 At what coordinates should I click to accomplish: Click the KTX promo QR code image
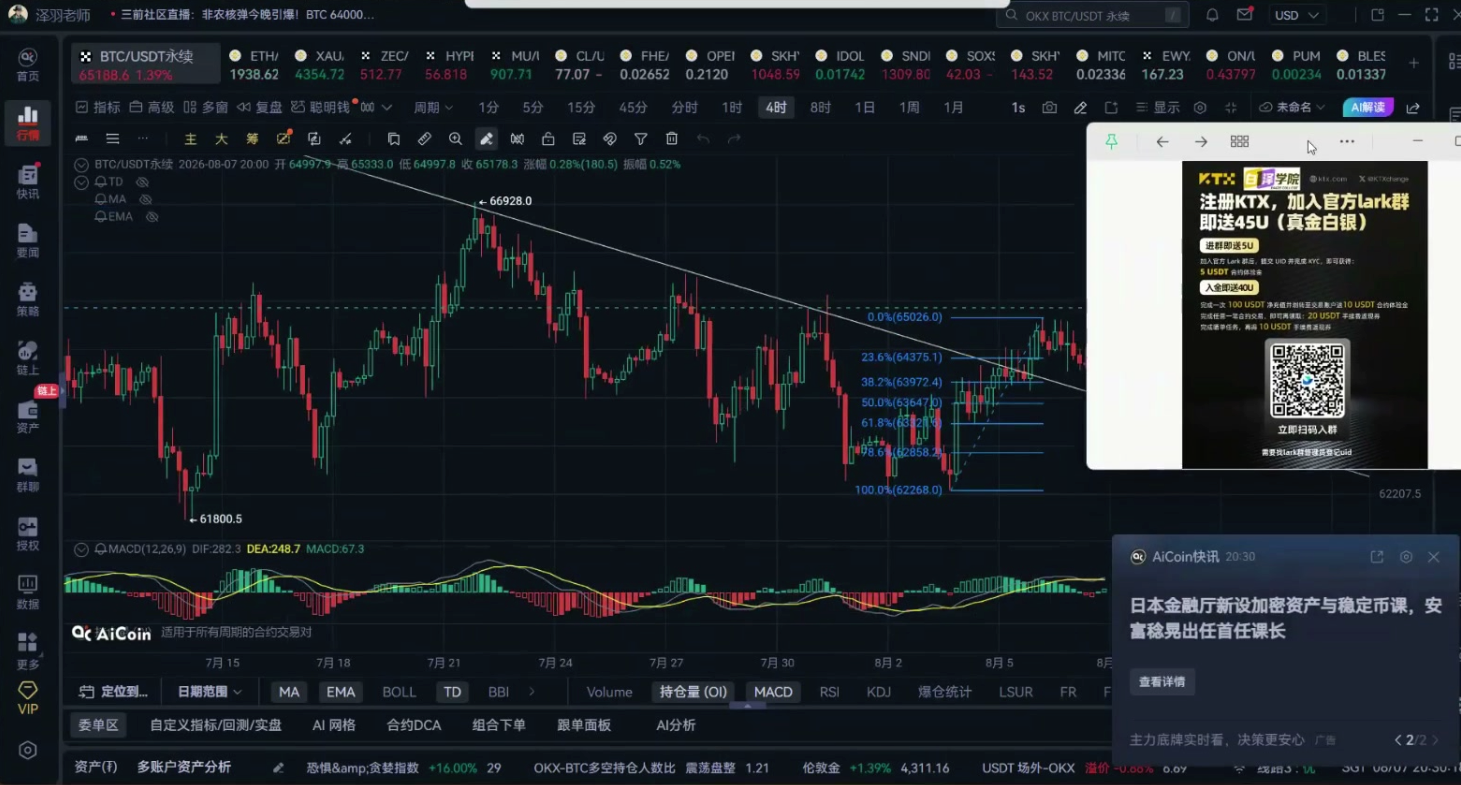click(x=1307, y=380)
